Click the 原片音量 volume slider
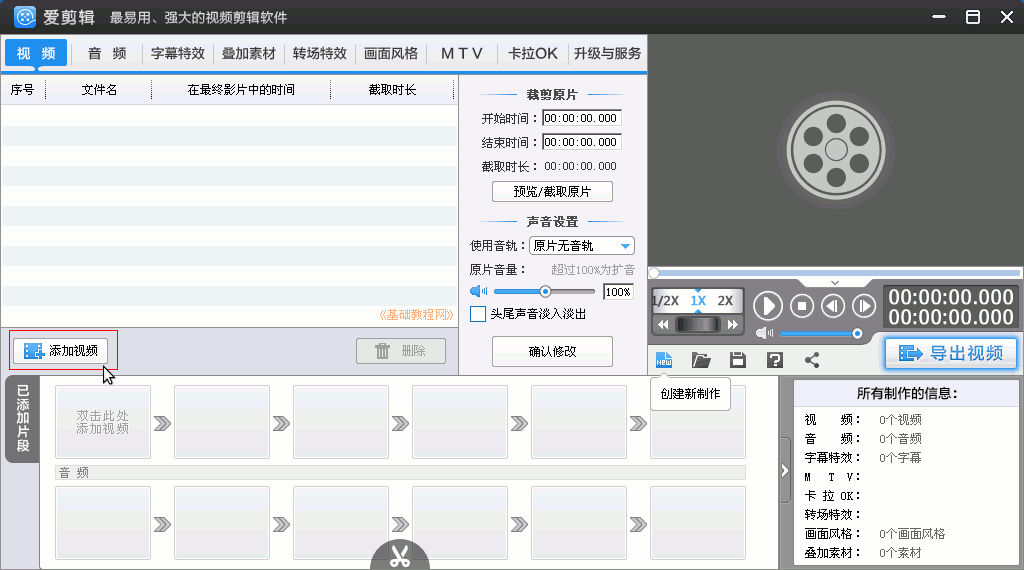1024x570 pixels. click(545, 292)
